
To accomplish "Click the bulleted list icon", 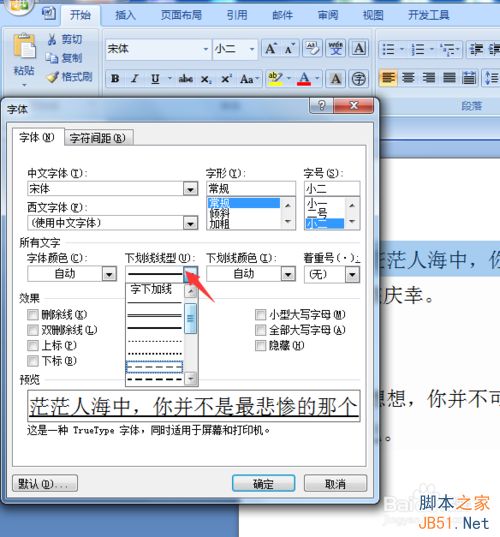I will tap(388, 49).
